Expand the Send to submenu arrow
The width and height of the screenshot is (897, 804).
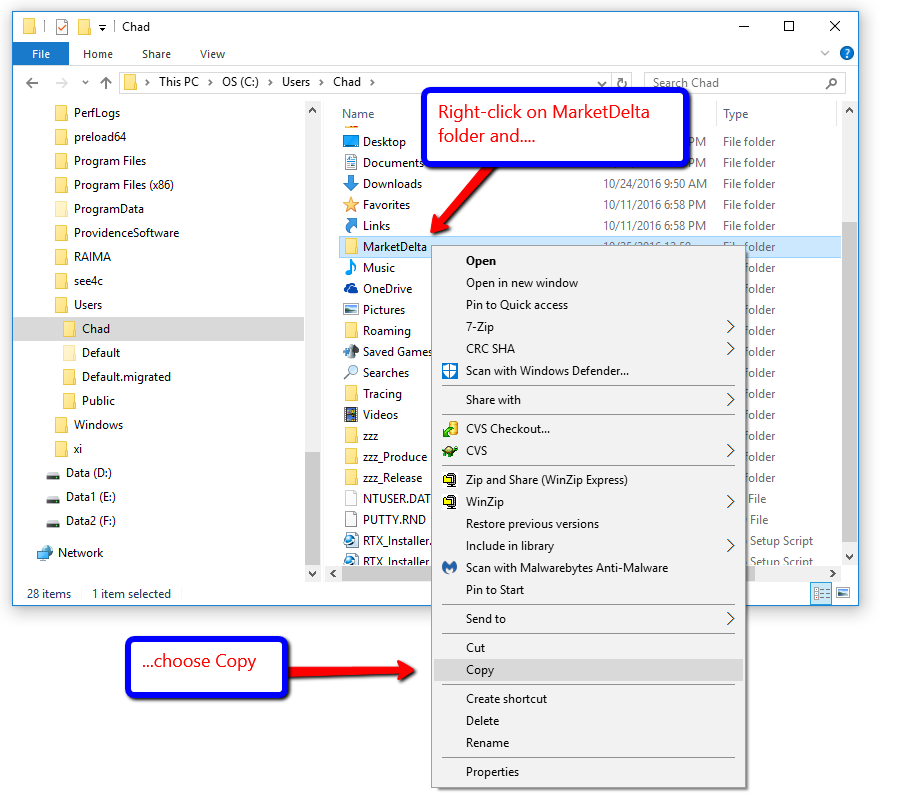pos(730,619)
